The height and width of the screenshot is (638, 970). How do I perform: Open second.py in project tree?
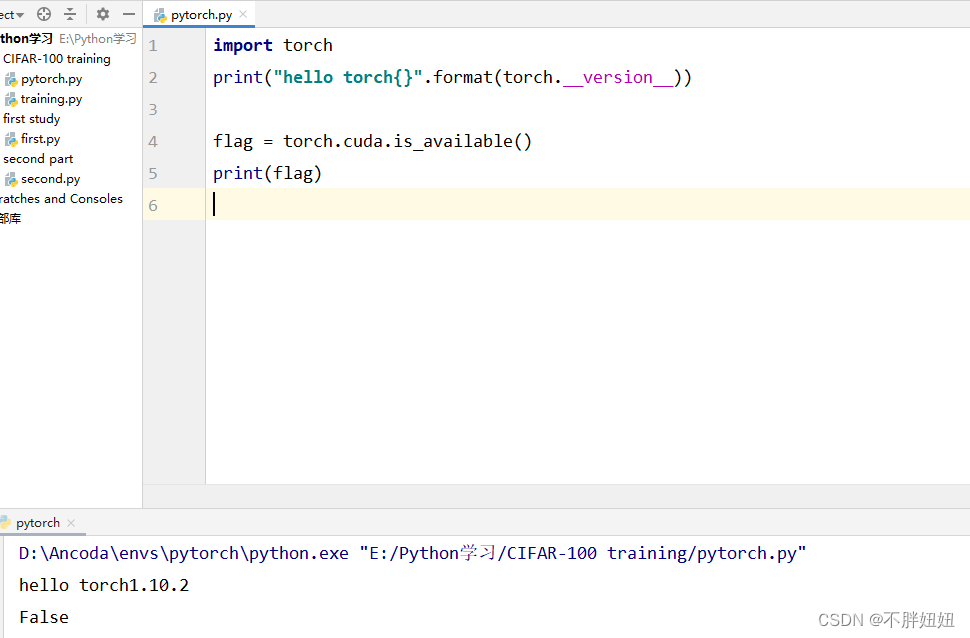(x=51, y=179)
